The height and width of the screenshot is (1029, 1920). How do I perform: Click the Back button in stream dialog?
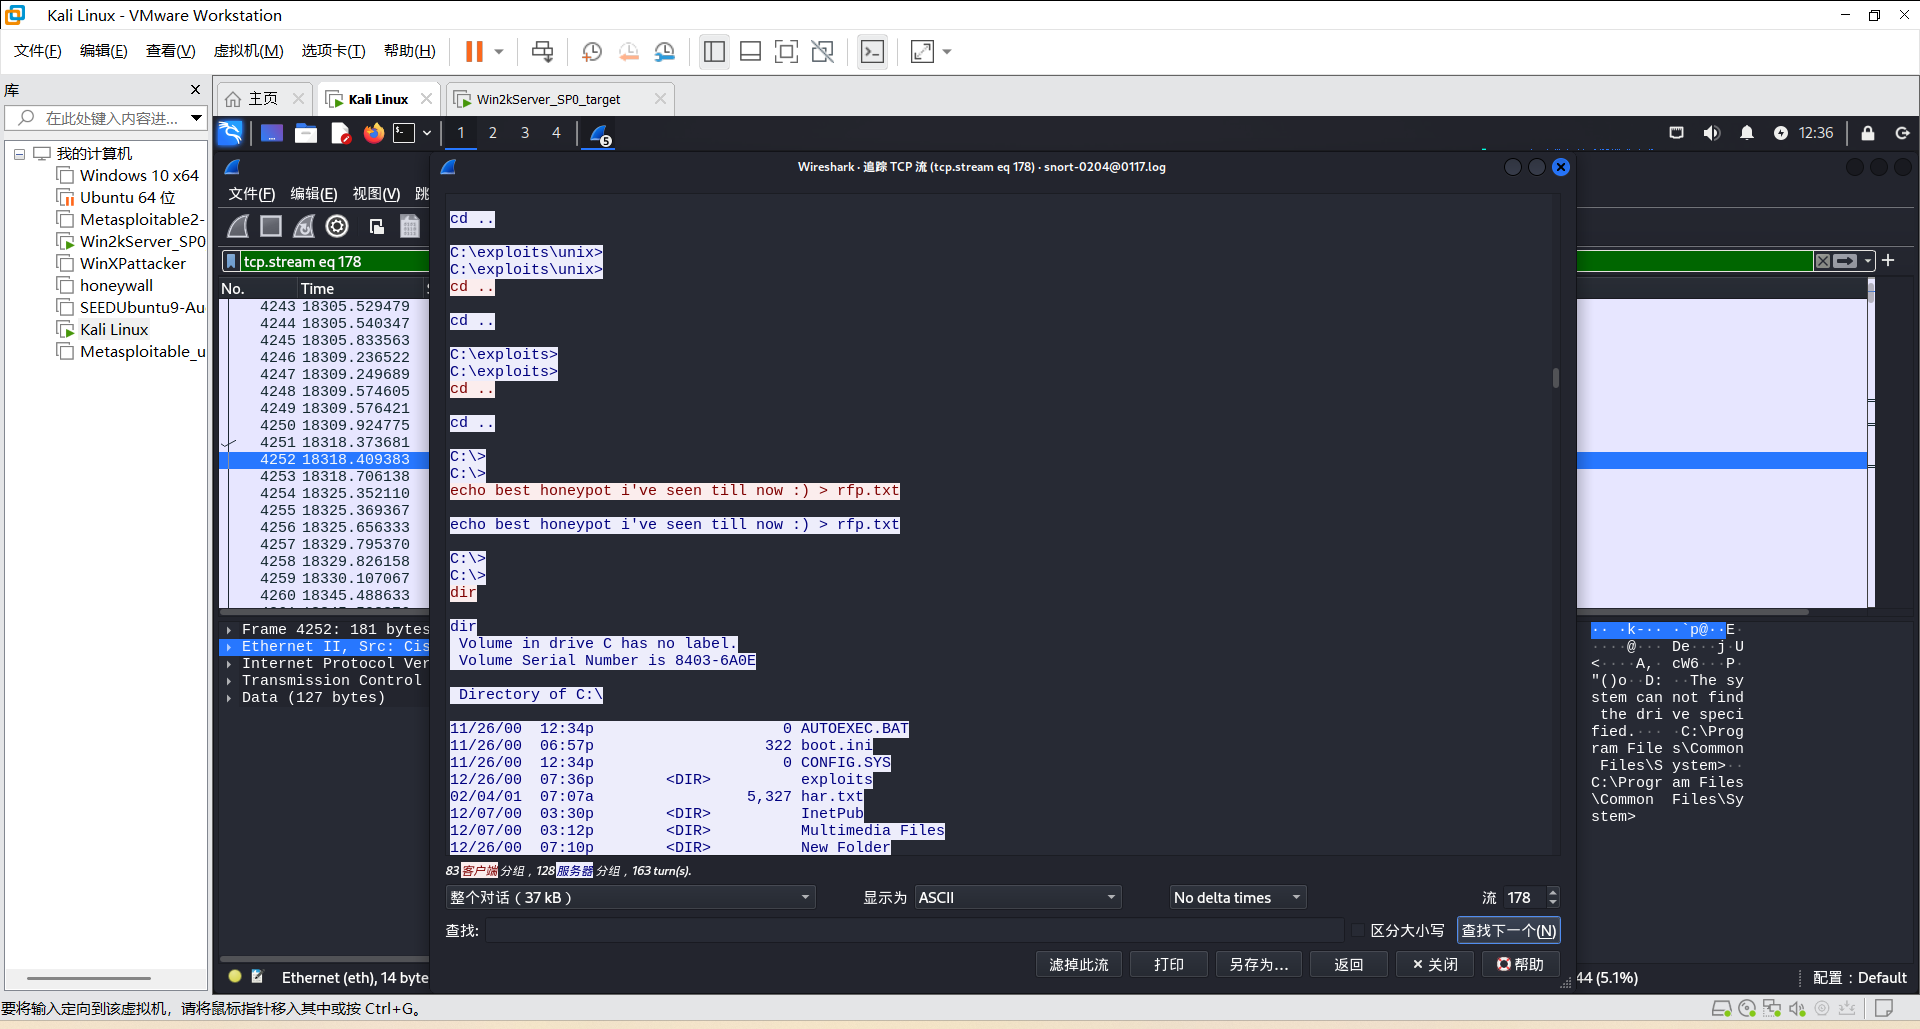[1349, 964]
